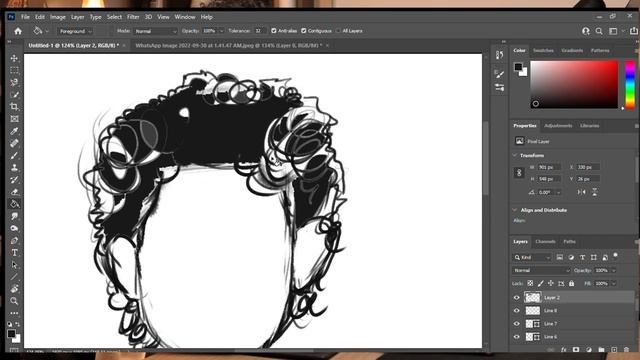Viewport: 640px width, 360px height.
Task: Select the Type tool
Action: click(14, 253)
